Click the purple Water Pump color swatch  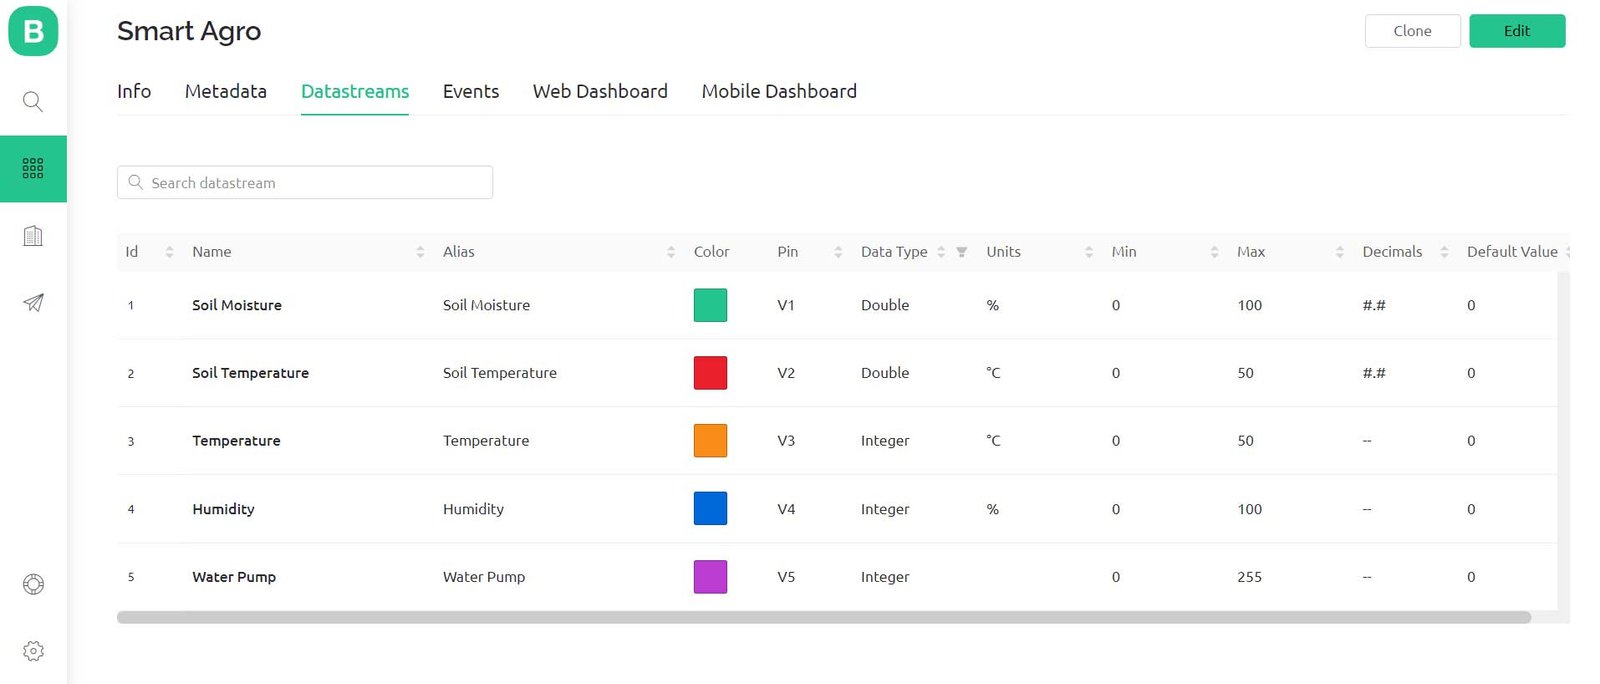[x=710, y=577]
